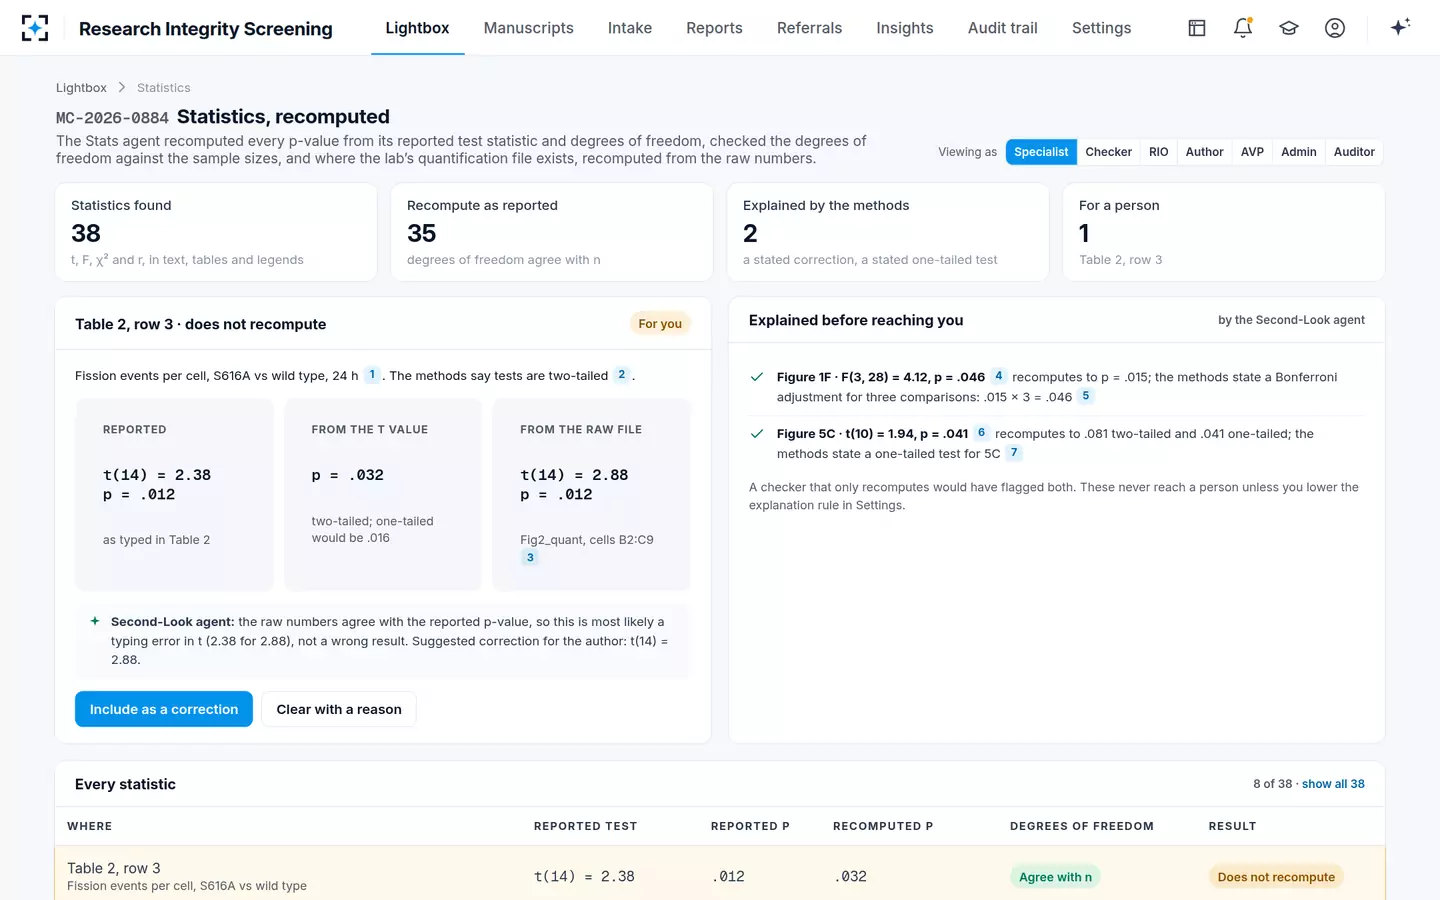Screen dimensions: 1440x900
Task: Click 'Clear with a reason' button
Action: click(x=339, y=709)
